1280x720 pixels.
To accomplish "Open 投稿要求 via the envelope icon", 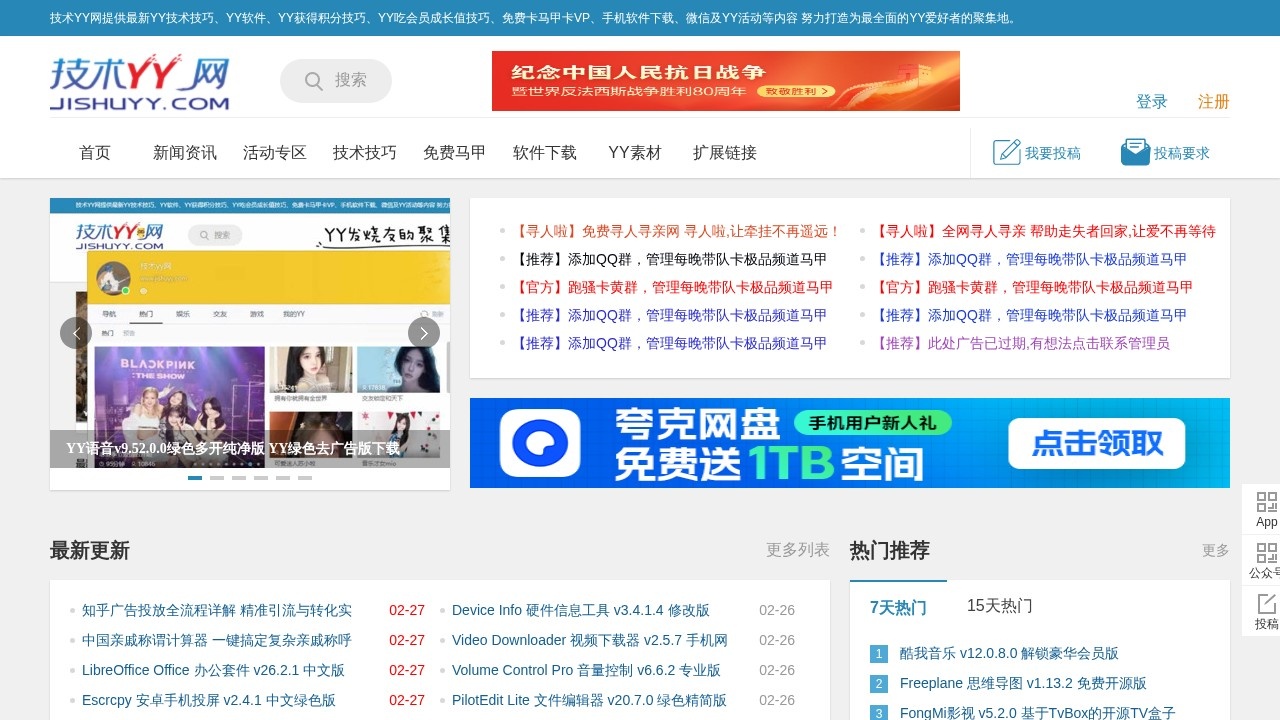I will pos(1135,151).
